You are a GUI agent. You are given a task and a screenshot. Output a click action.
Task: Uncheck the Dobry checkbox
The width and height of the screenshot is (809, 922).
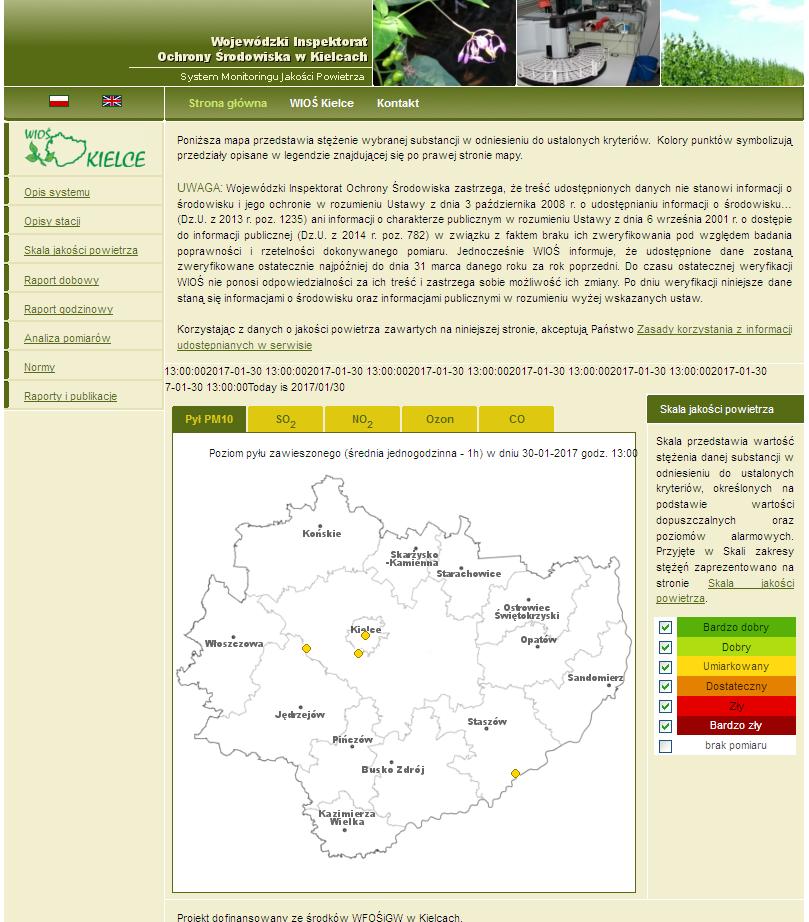pos(665,647)
